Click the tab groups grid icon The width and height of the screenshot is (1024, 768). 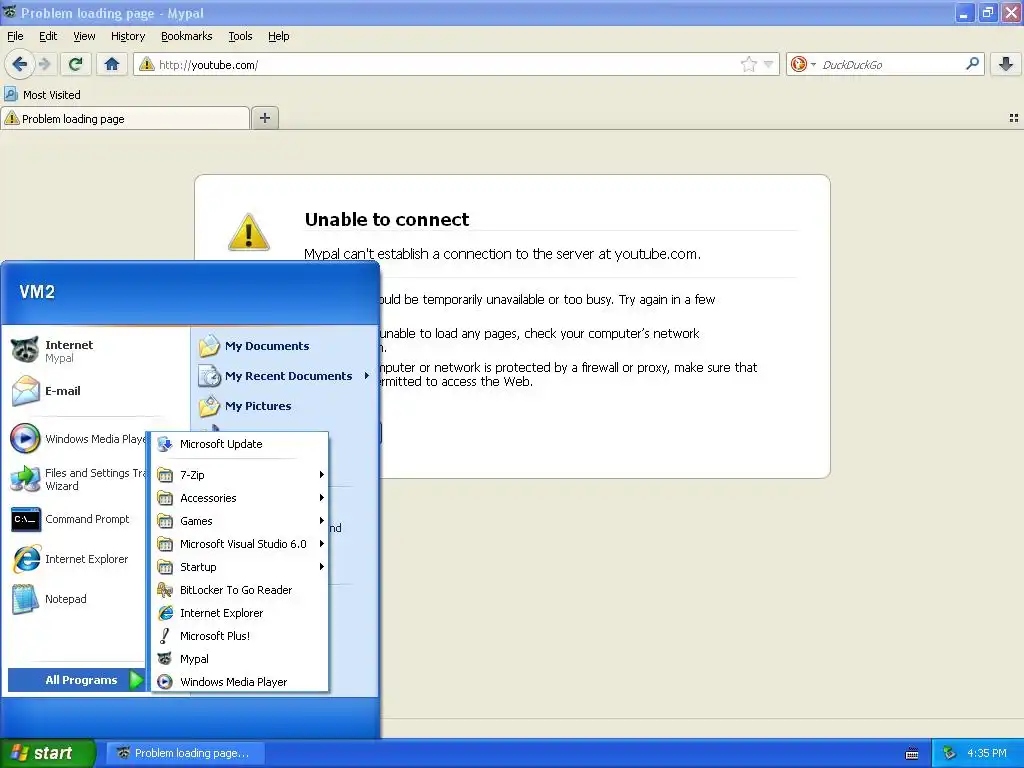click(x=1014, y=118)
